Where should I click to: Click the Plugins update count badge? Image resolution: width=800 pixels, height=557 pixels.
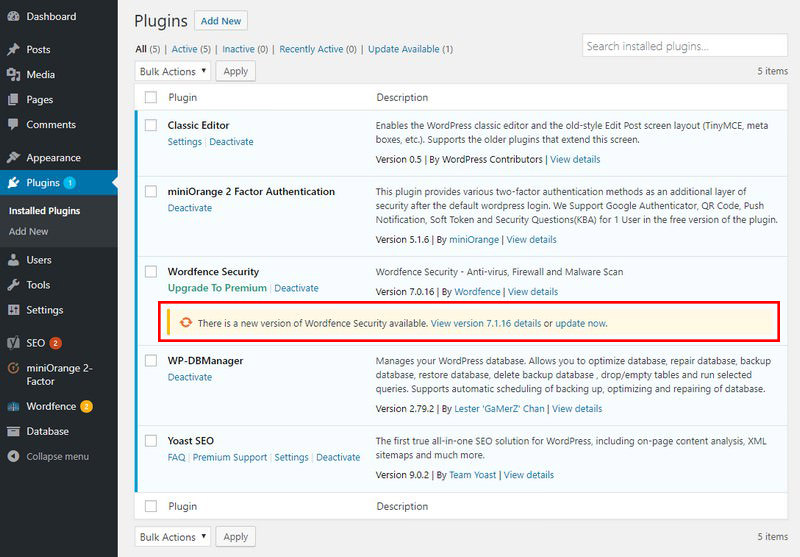[70, 183]
